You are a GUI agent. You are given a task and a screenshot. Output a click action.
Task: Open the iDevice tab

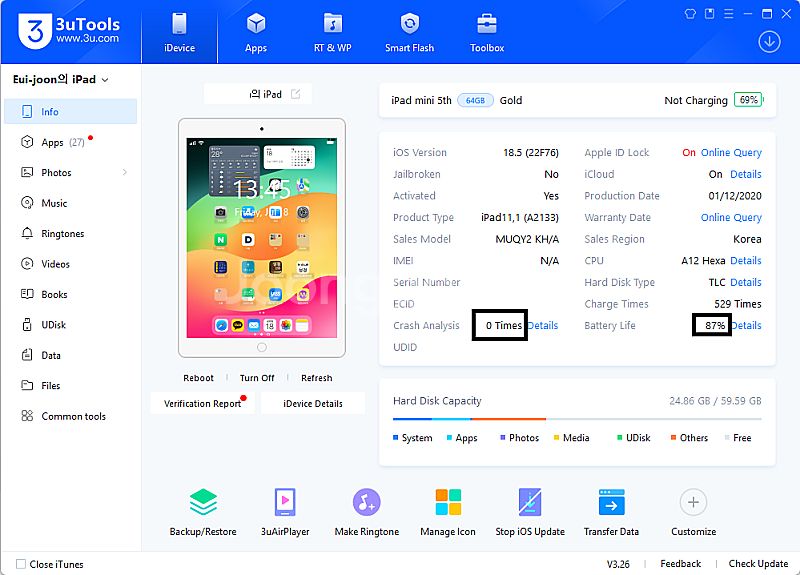pos(179,33)
